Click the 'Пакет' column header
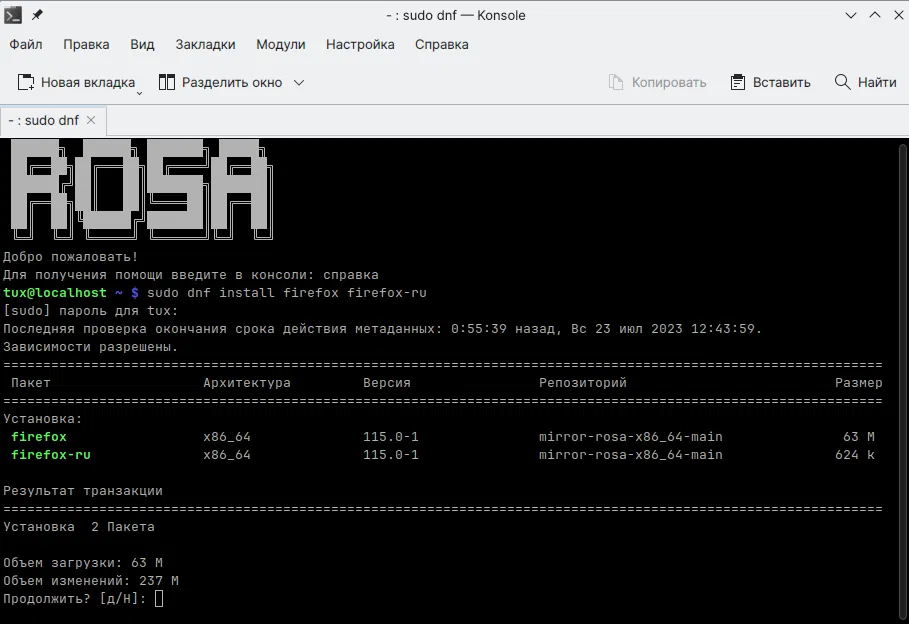The height and width of the screenshot is (624, 909). (x=31, y=383)
